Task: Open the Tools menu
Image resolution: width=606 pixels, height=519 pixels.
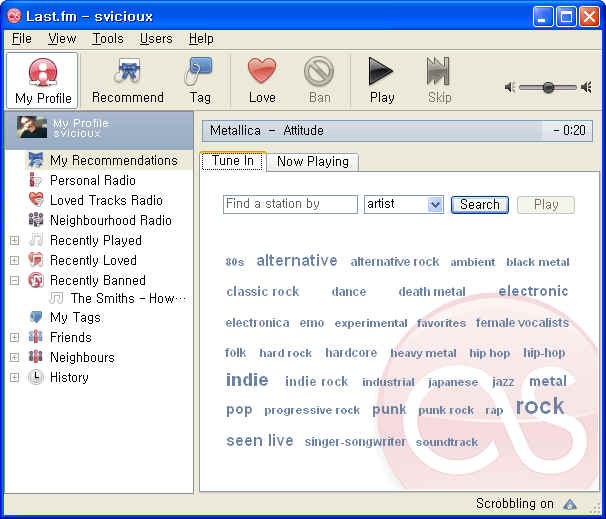Action: coord(108,39)
